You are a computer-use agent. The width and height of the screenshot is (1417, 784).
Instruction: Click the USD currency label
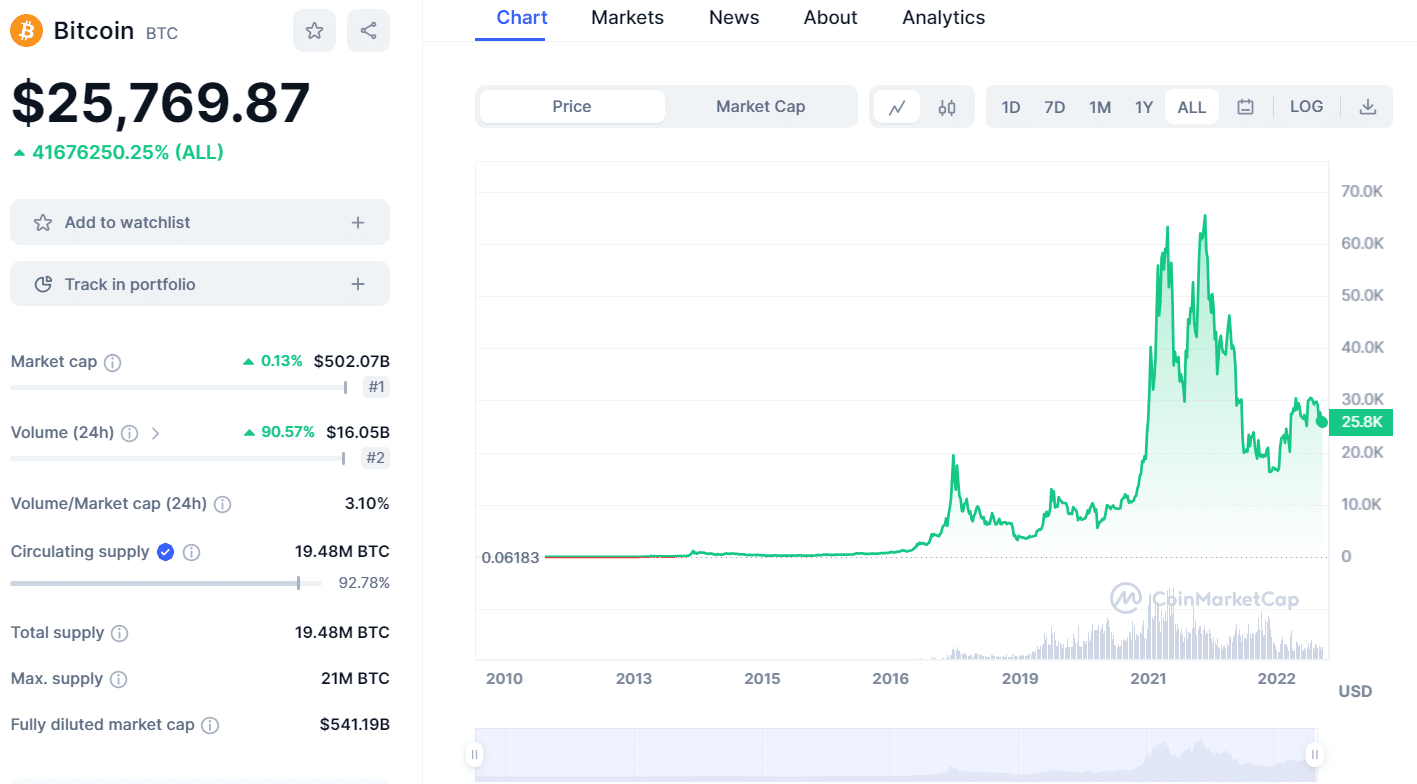pyautogui.click(x=1355, y=691)
